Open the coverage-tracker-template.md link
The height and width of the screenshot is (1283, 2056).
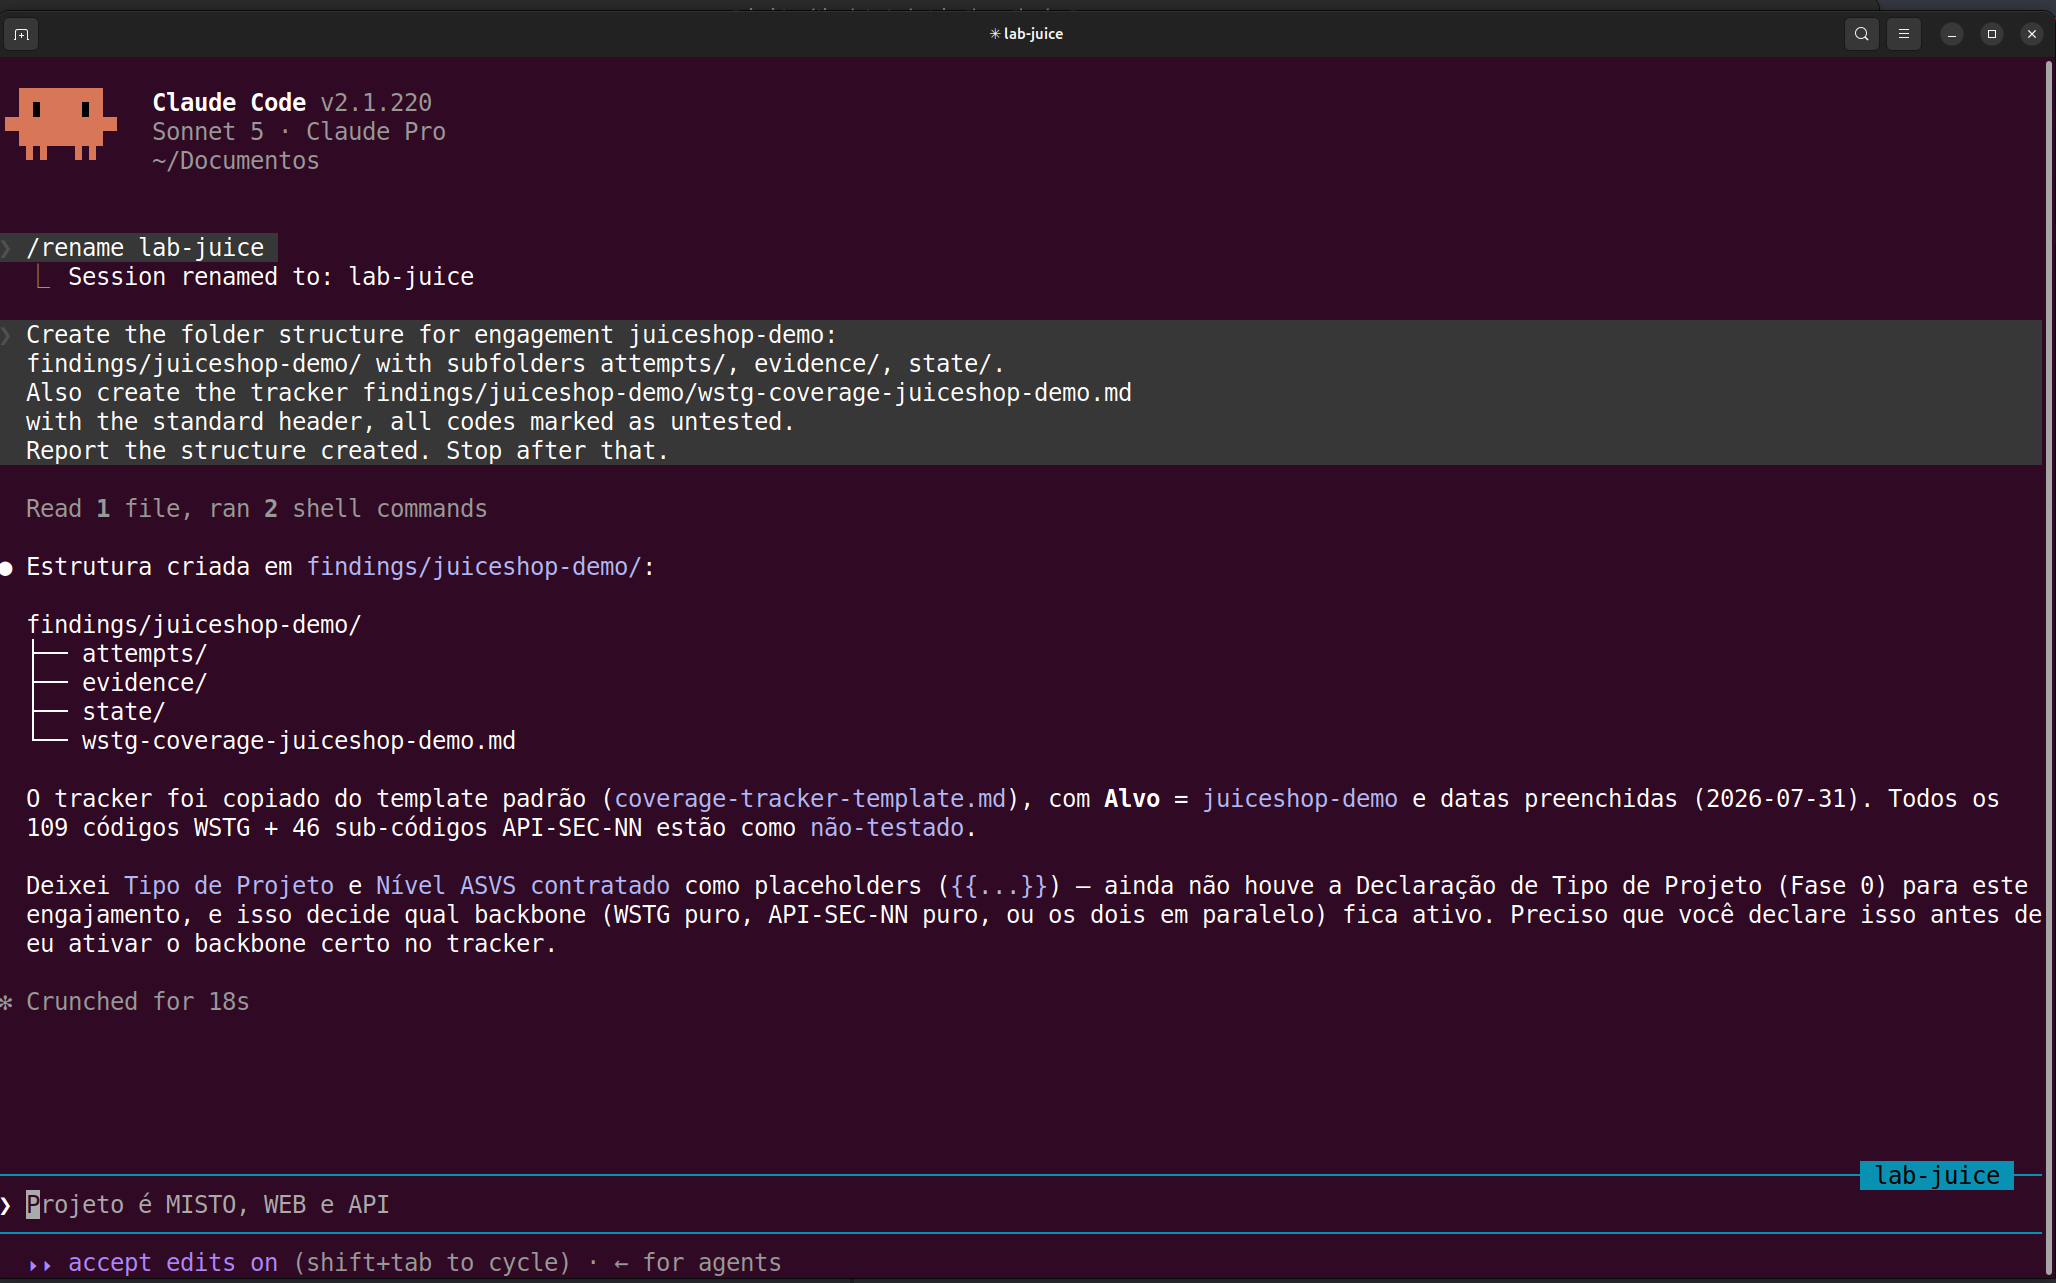pyautogui.click(x=810, y=799)
